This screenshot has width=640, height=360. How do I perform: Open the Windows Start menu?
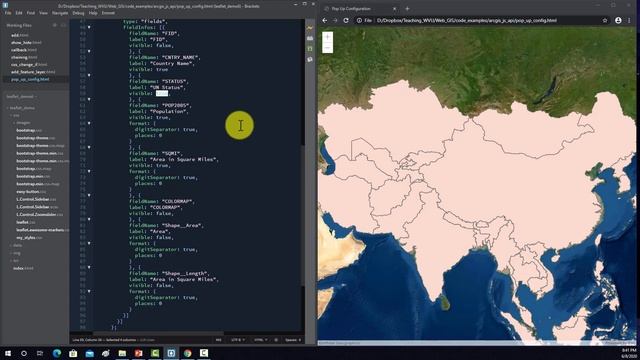click(8, 353)
